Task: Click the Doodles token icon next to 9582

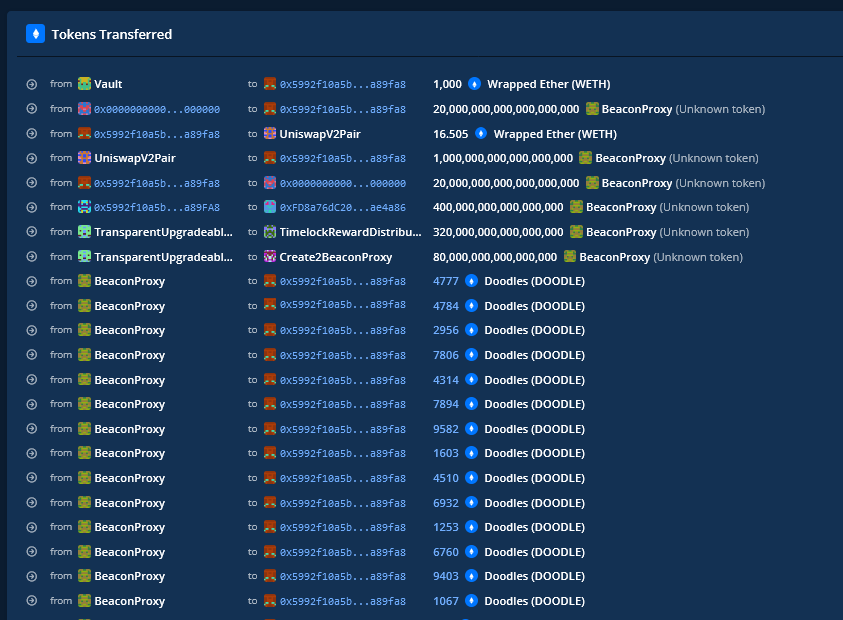Action: [471, 429]
